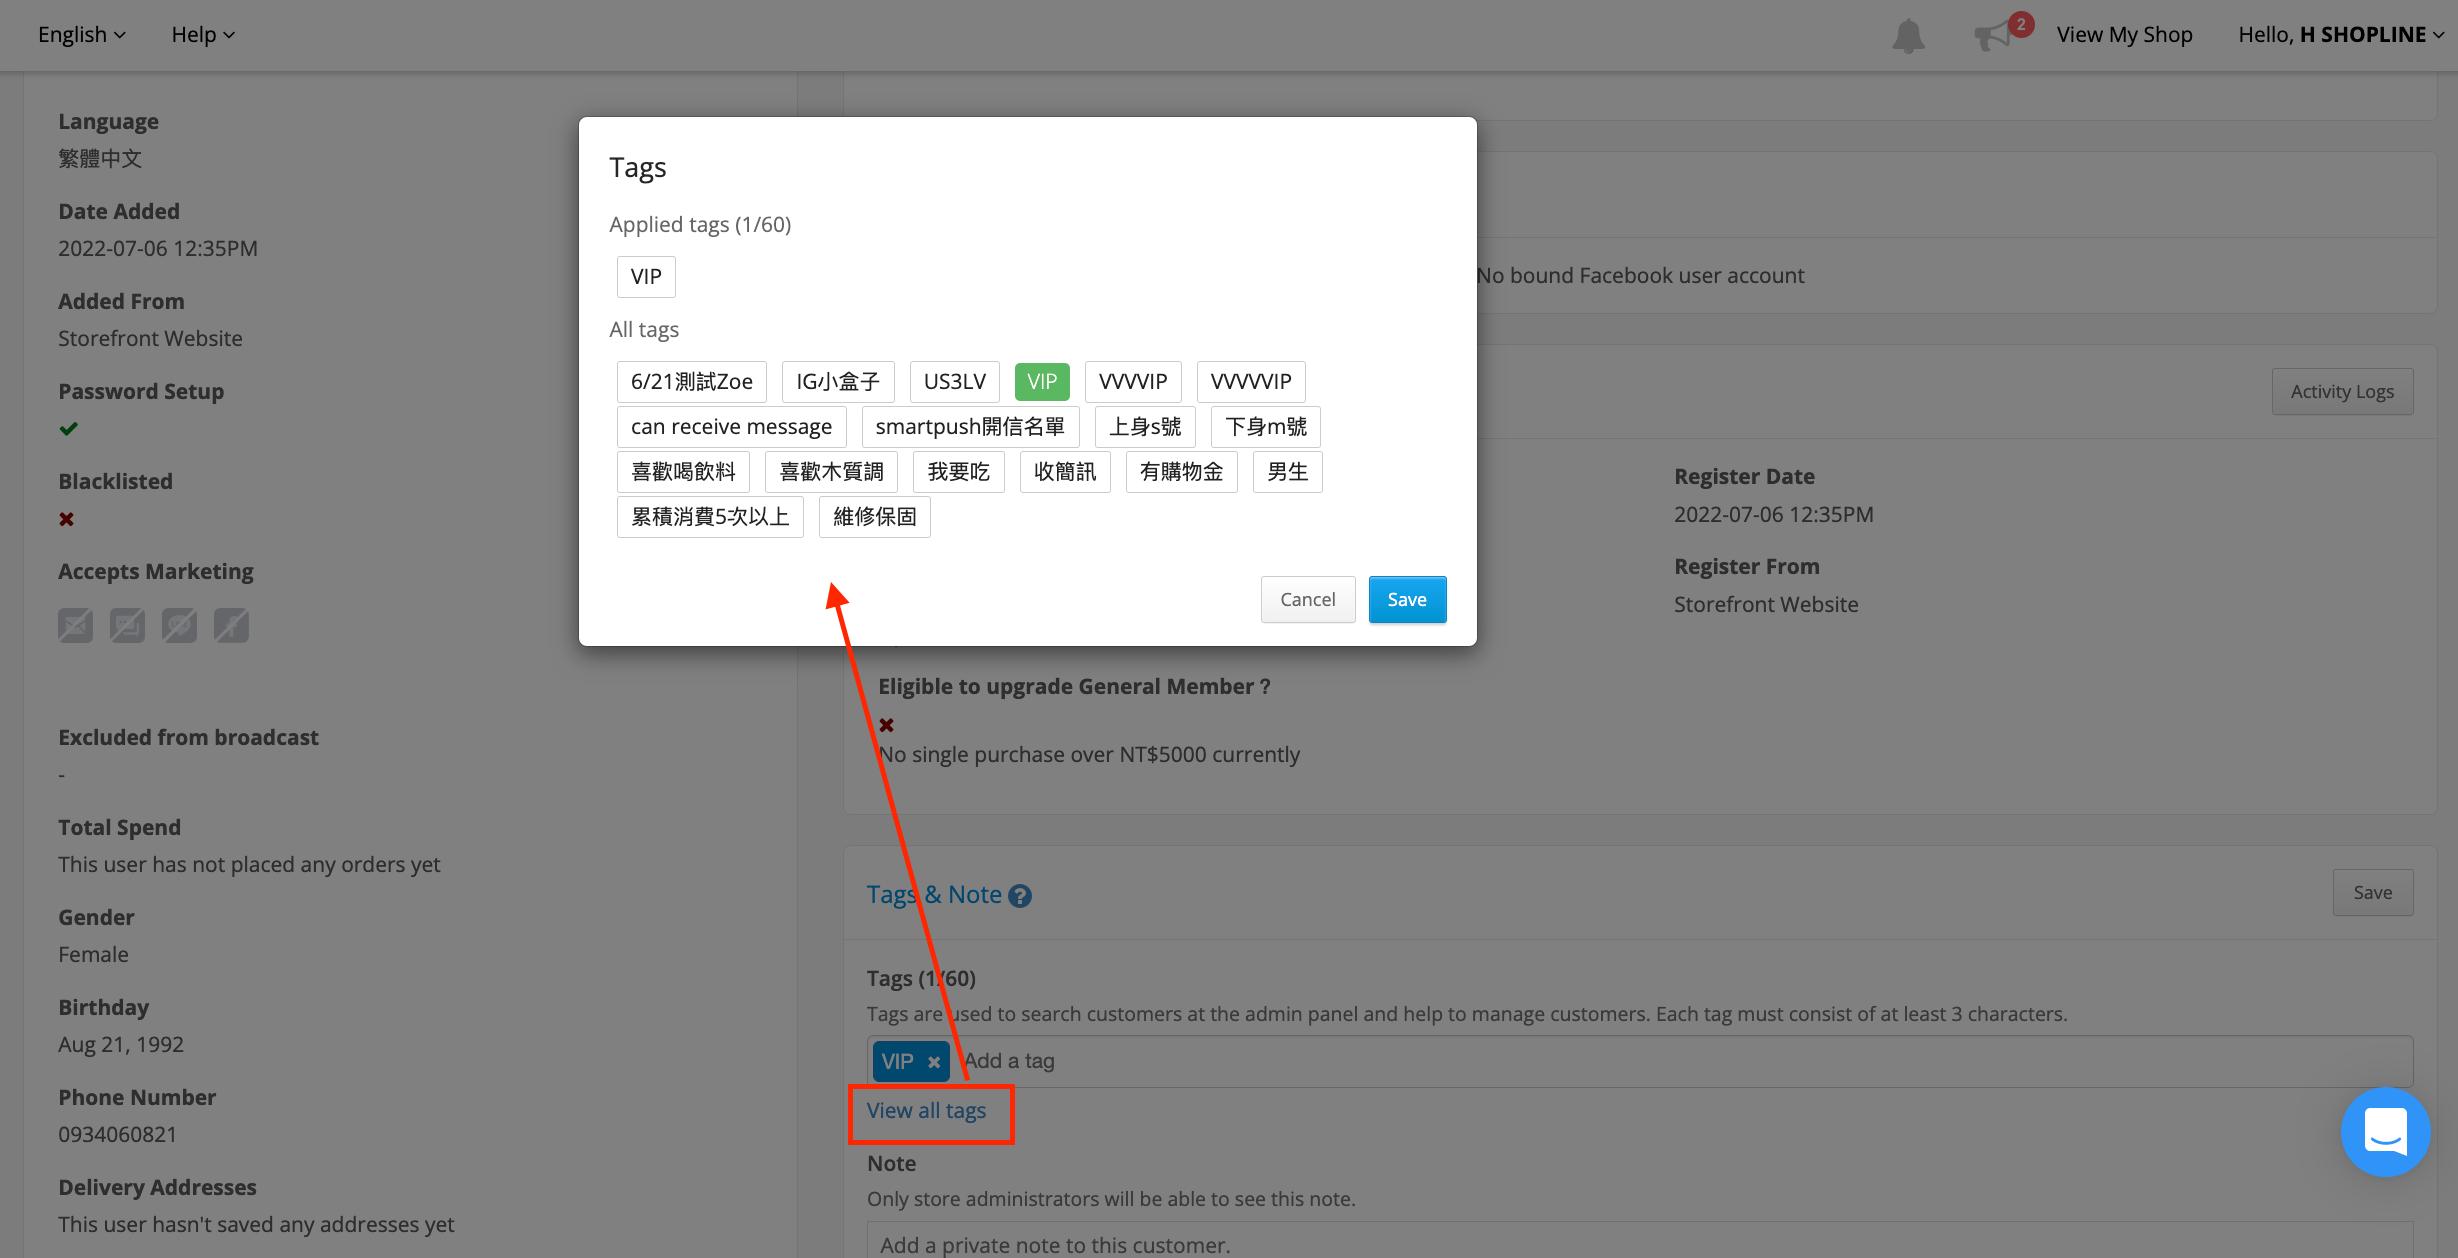The width and height of the screenshot is (2458, 1258).
Task: Select the 男生 tag
Action: pyautogui.click(x=1287, y=471)
